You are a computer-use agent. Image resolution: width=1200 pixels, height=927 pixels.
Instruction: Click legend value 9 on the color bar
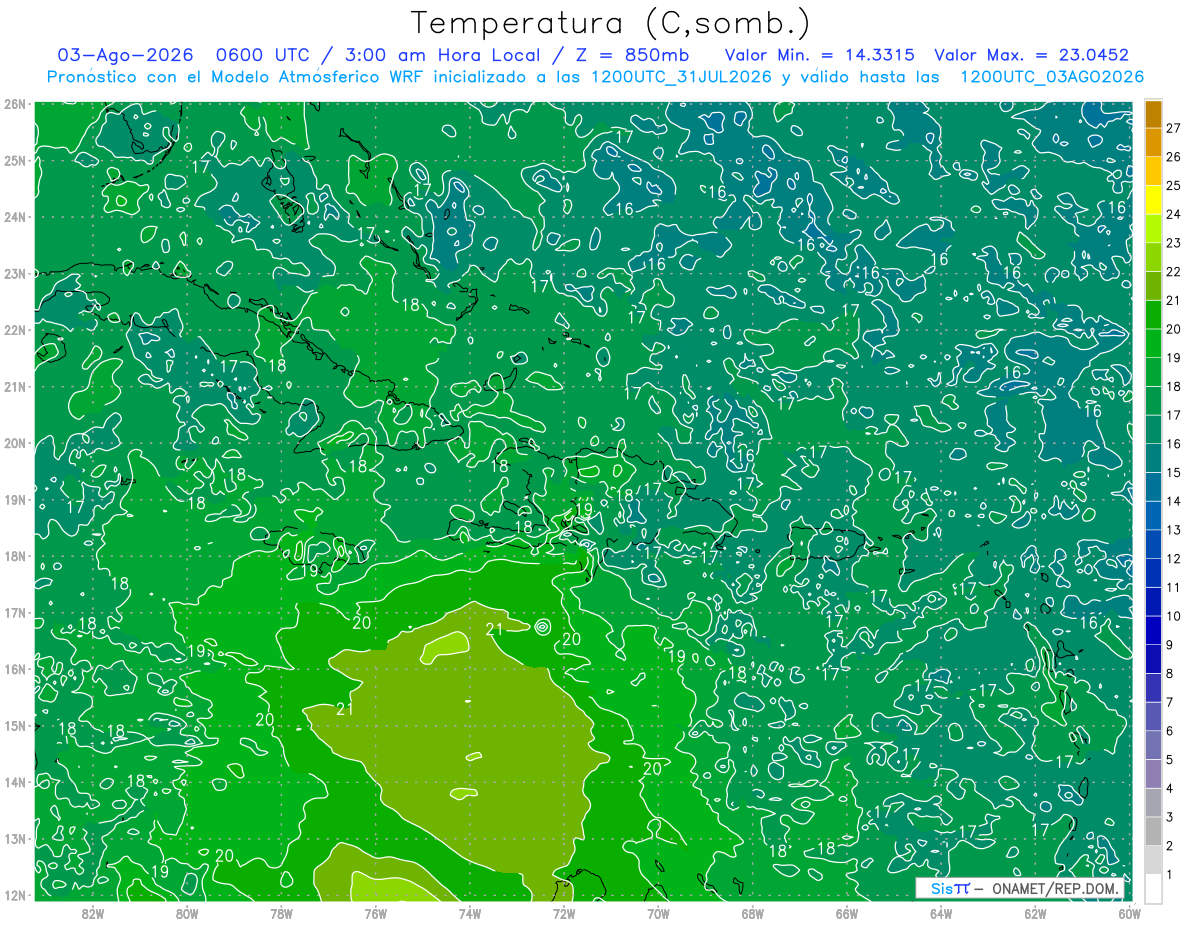pos(1171,645)
